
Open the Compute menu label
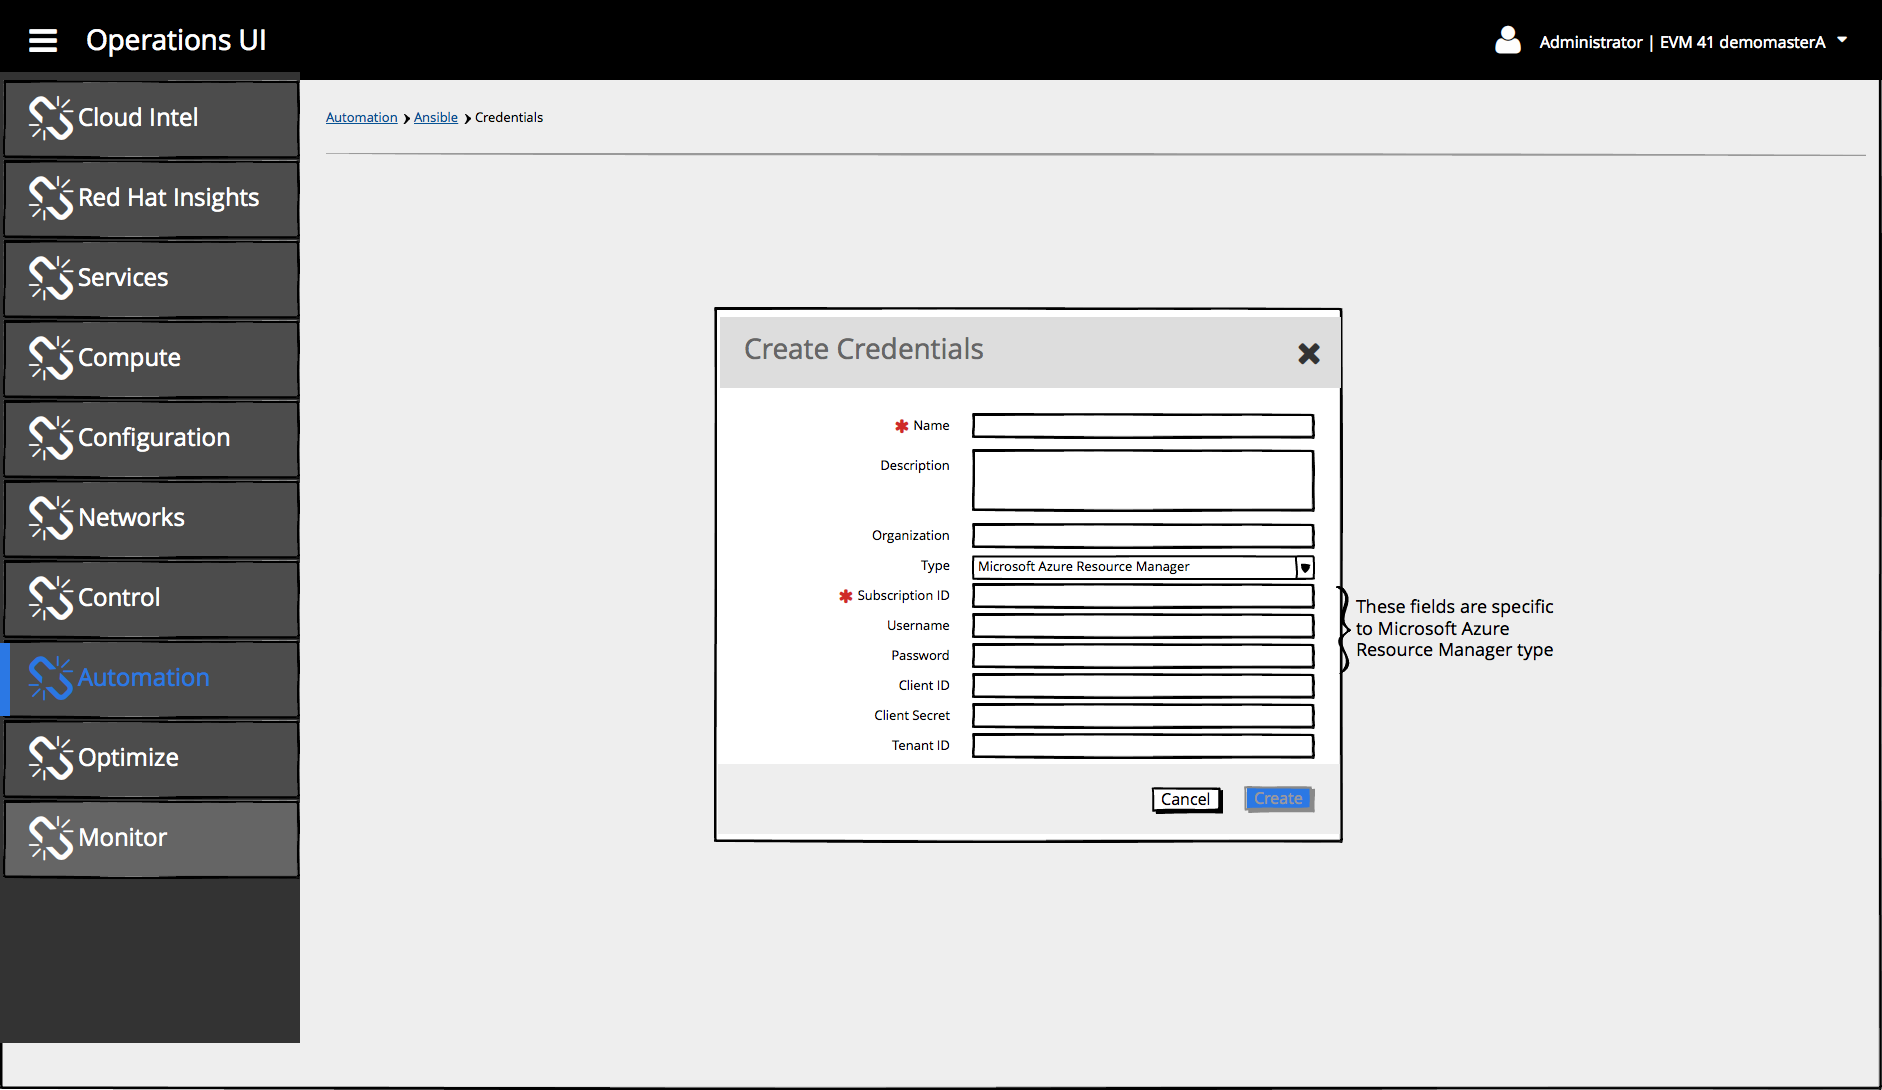click(129, 358)
